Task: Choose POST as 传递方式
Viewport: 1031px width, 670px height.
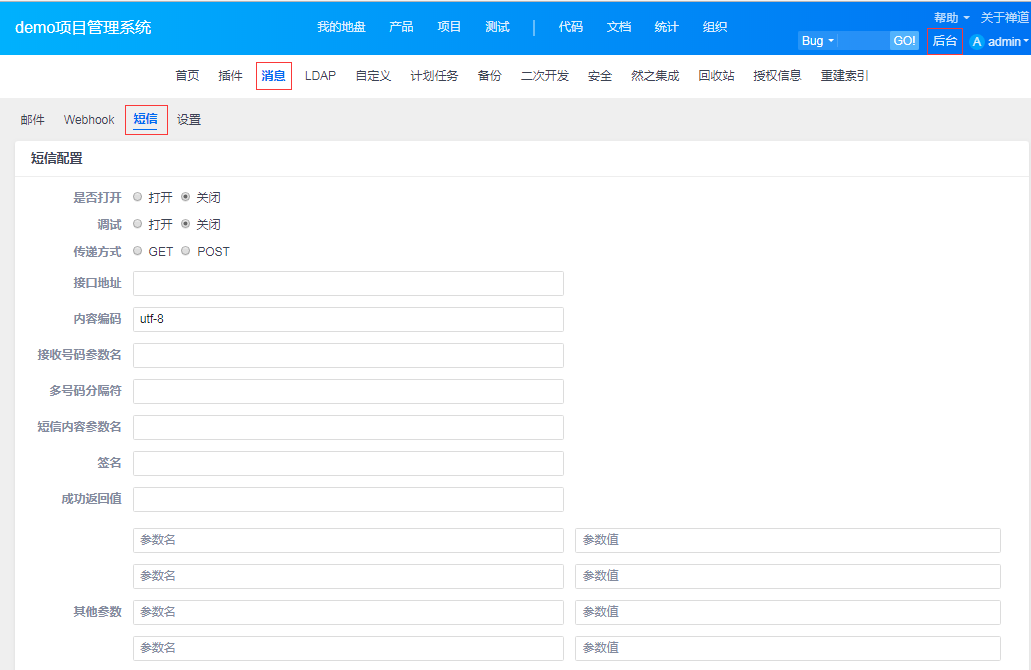Action: click(186, 251)
